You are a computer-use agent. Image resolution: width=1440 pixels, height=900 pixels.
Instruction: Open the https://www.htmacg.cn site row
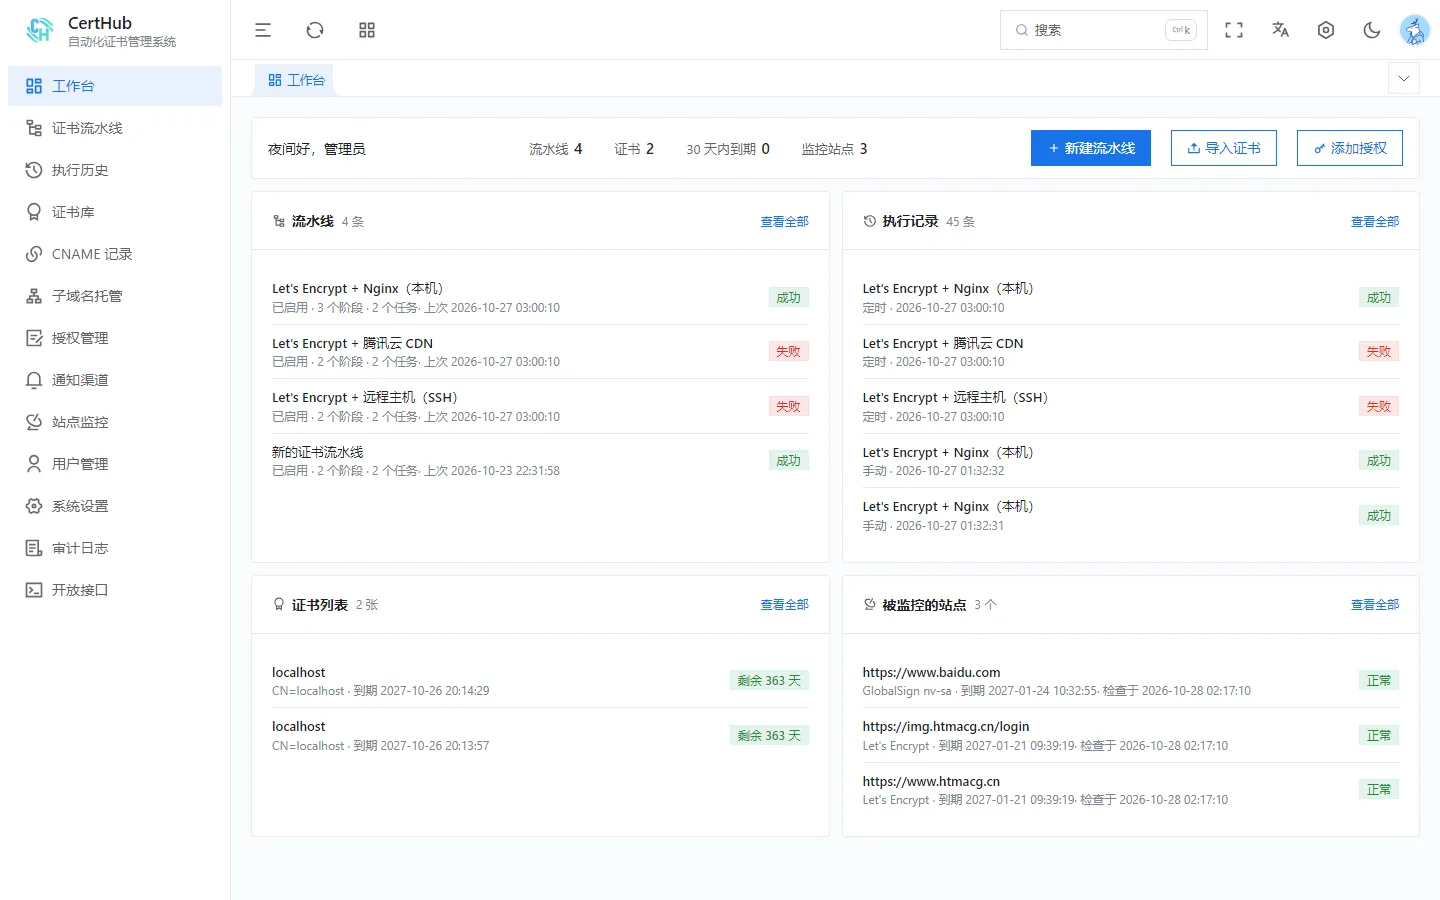(x=1131, y=790)
